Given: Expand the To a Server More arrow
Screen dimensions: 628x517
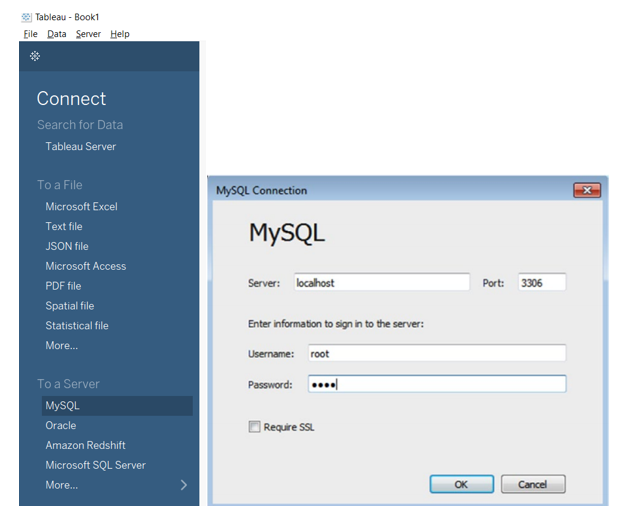Looking at the screenshot, I should (x=184, y=485).
